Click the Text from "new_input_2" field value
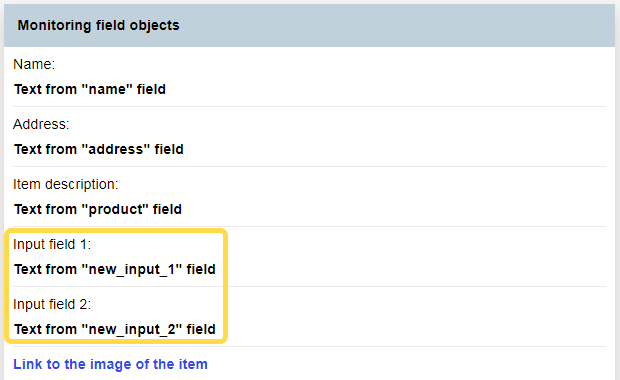This screenshot has width=620, height=380. (x=115, y=329)
